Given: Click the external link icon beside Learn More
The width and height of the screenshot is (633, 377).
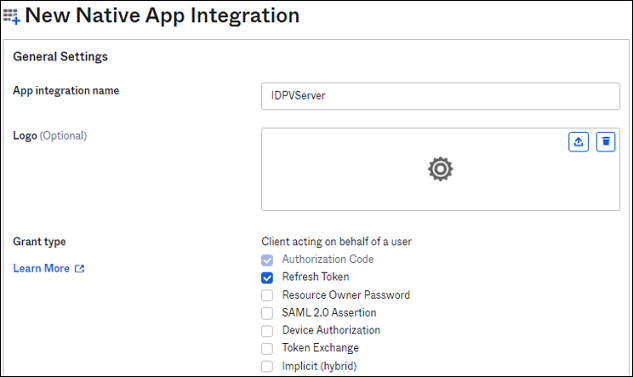Looking at the screenshot, I should pos(80,268).
